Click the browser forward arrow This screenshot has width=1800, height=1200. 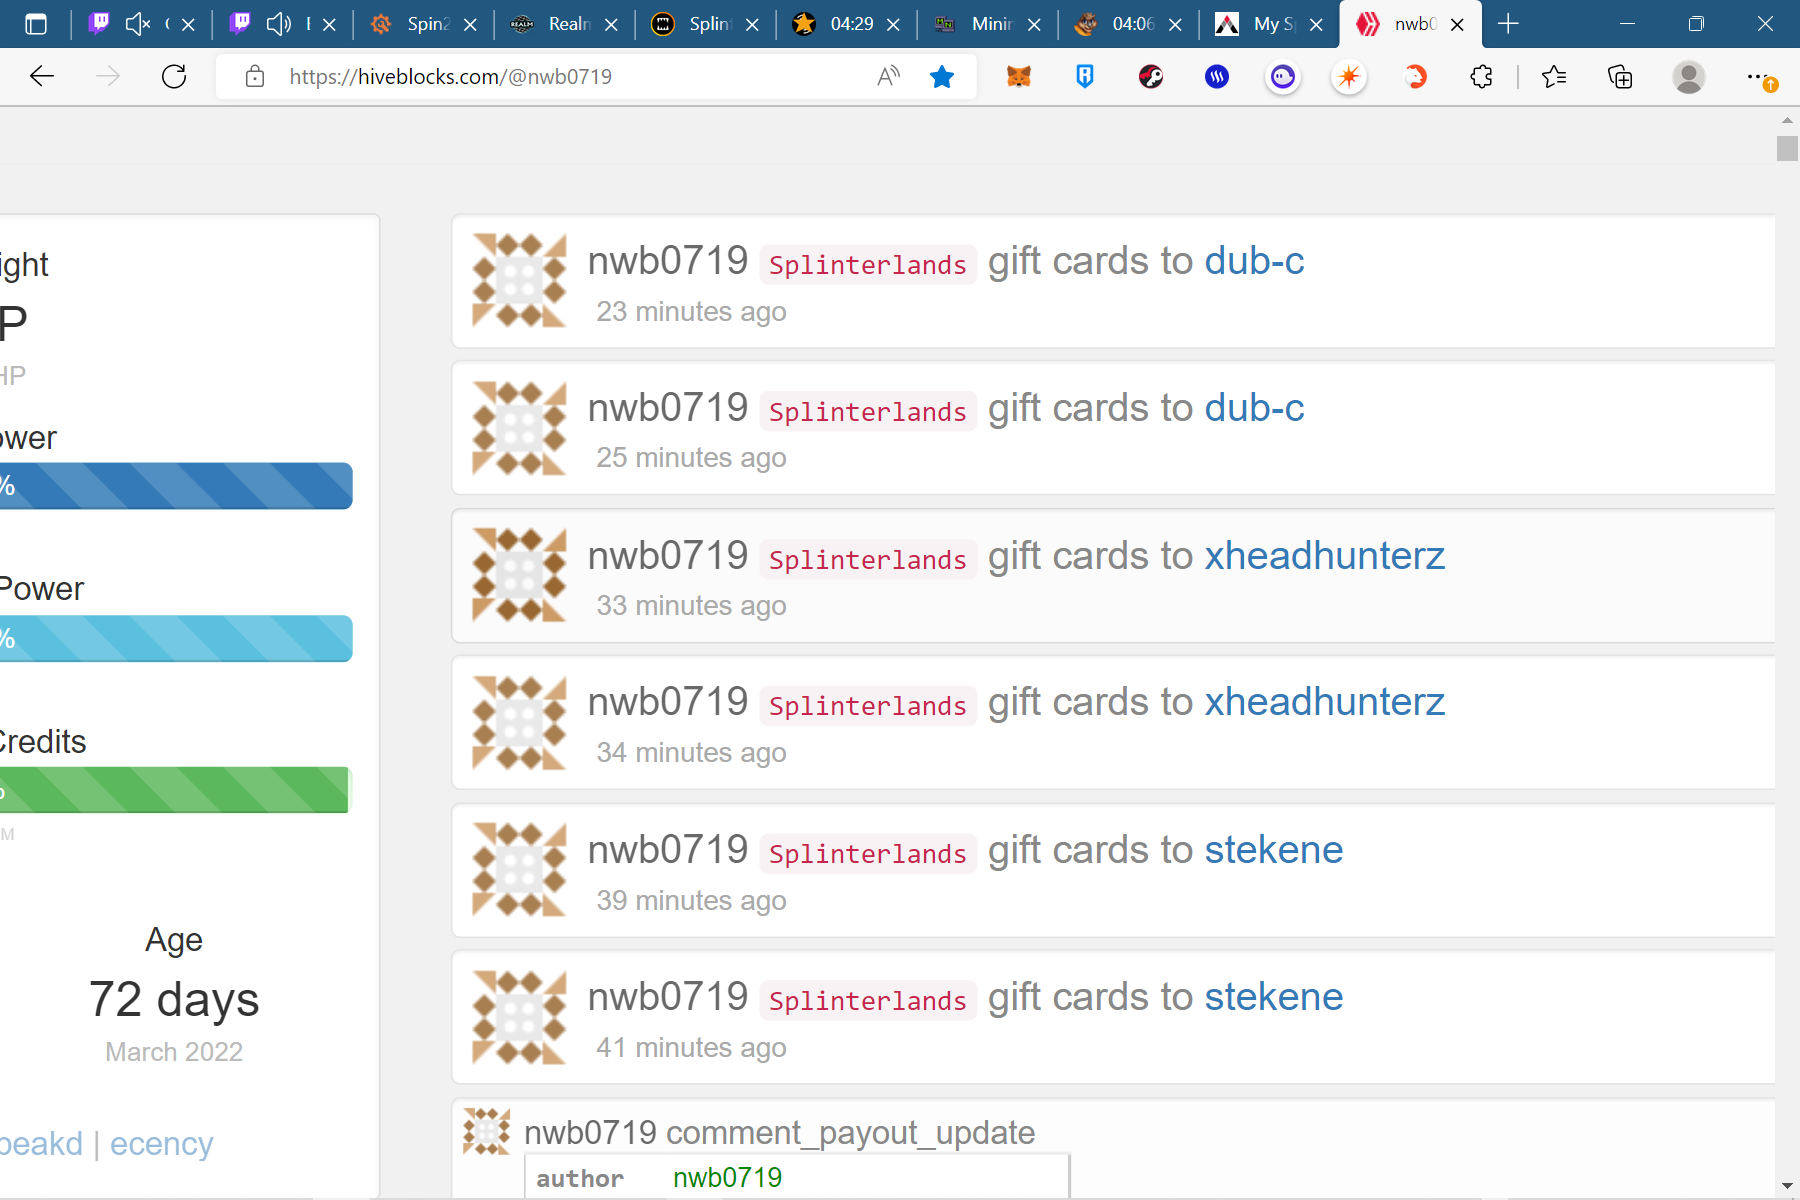pyautogui.click(x=108, y=77)
